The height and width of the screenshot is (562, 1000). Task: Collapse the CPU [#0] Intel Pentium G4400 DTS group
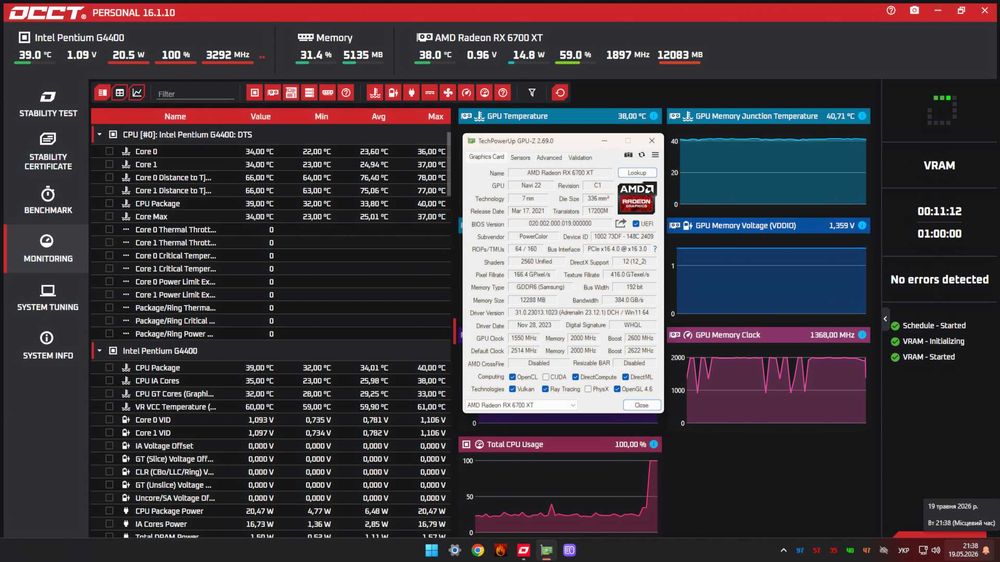(99, 135)
